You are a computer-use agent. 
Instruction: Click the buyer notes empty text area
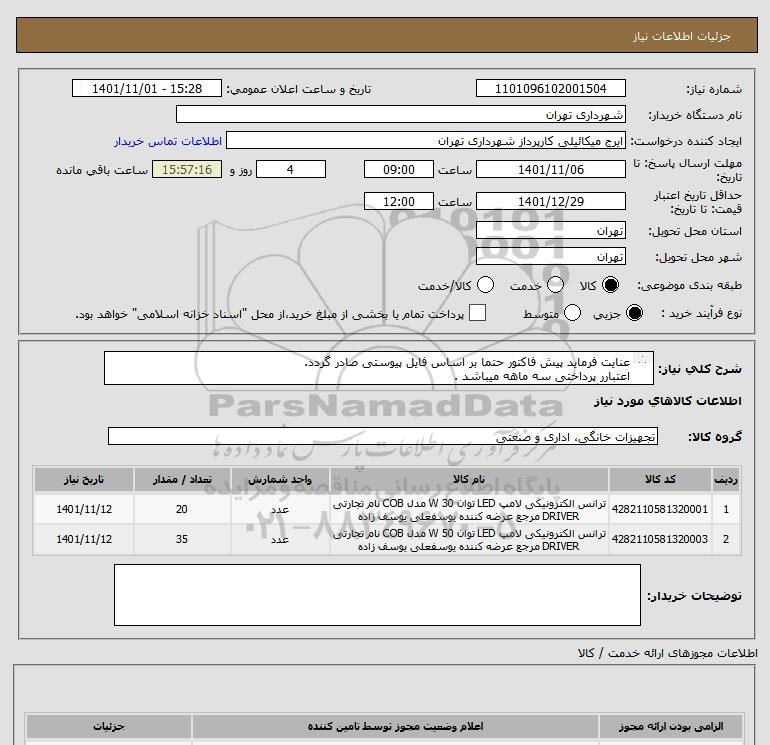[x=377, y=595]
